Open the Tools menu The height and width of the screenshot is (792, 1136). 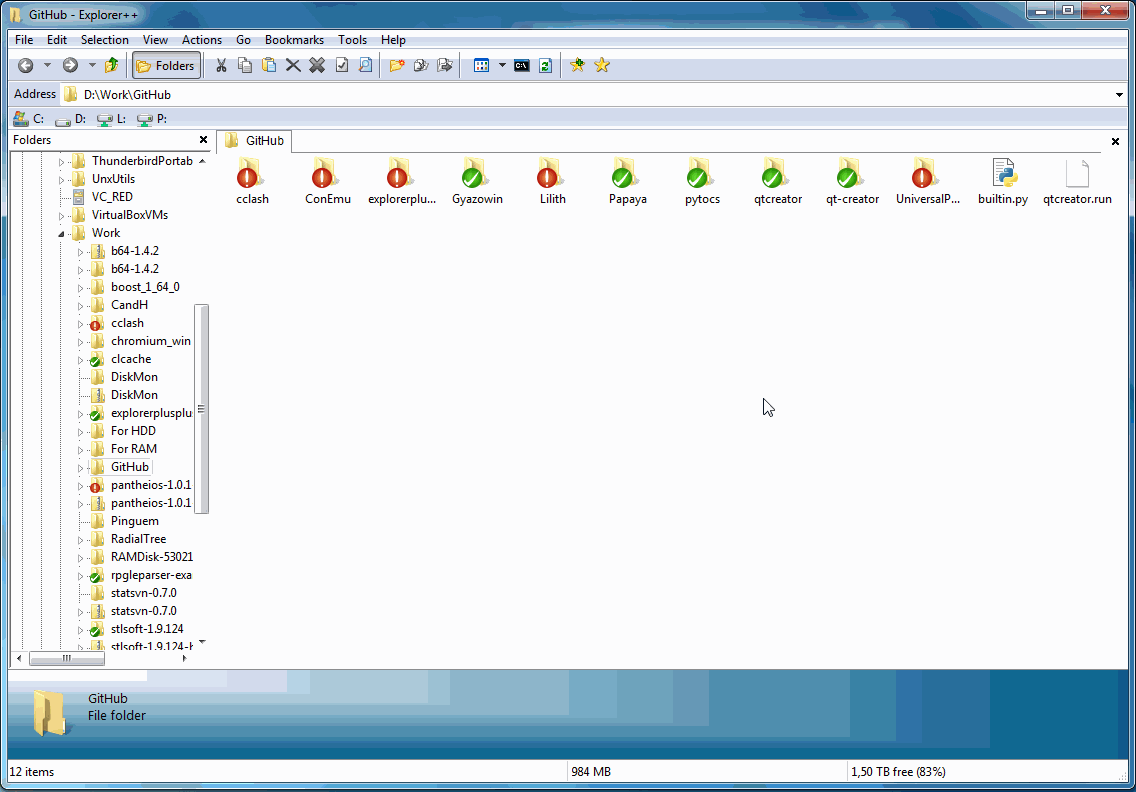click(x=352, y=40)
